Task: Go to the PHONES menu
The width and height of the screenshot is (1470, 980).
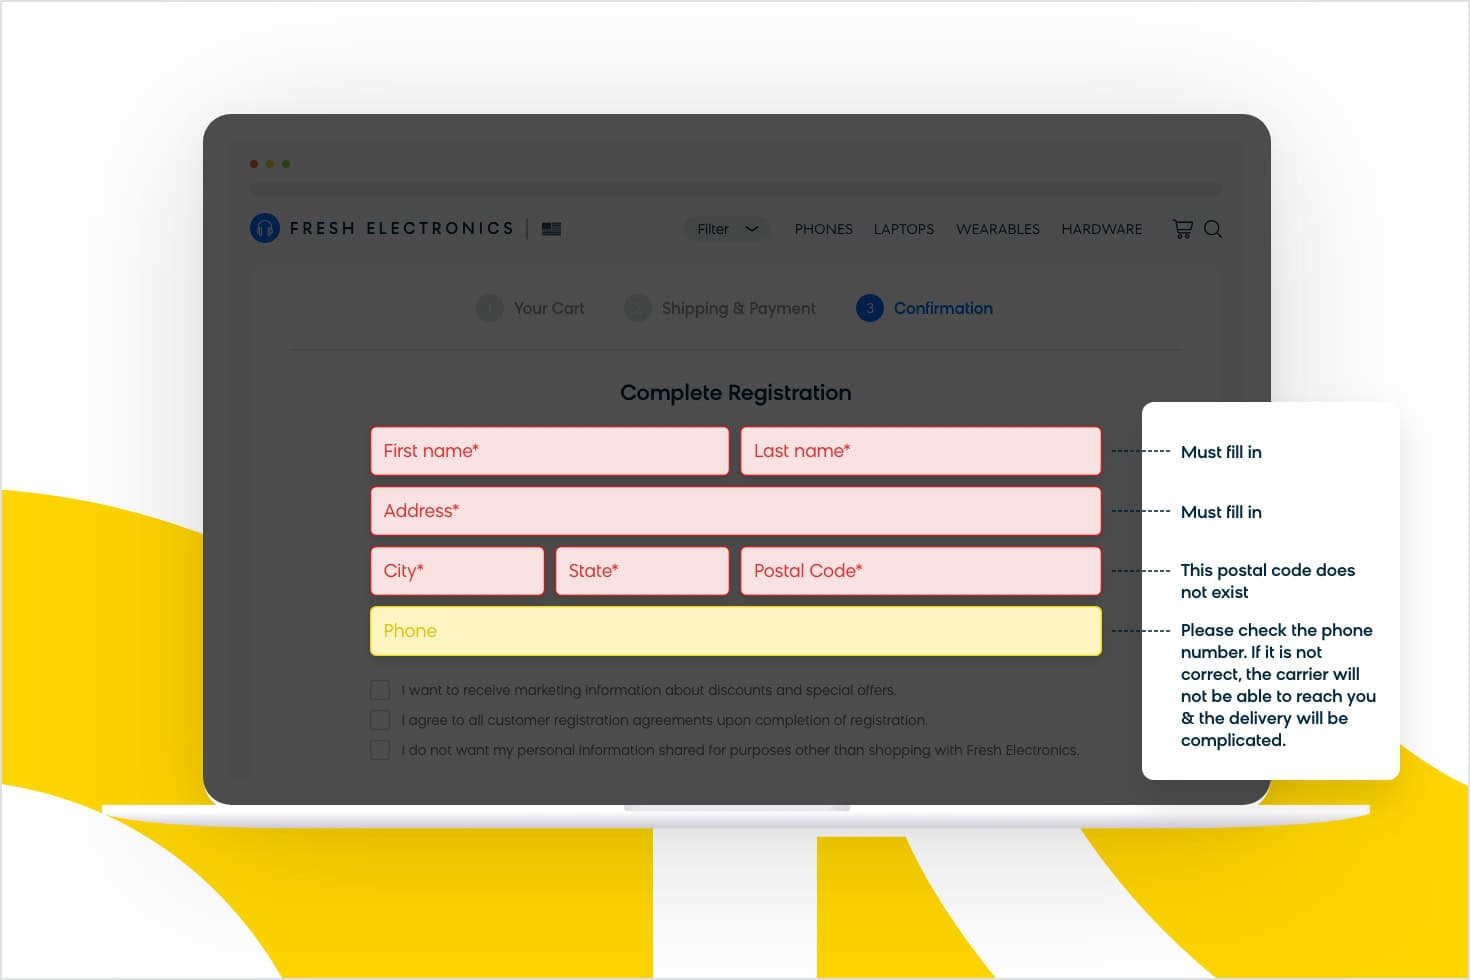Action: (x=824, y=229)
